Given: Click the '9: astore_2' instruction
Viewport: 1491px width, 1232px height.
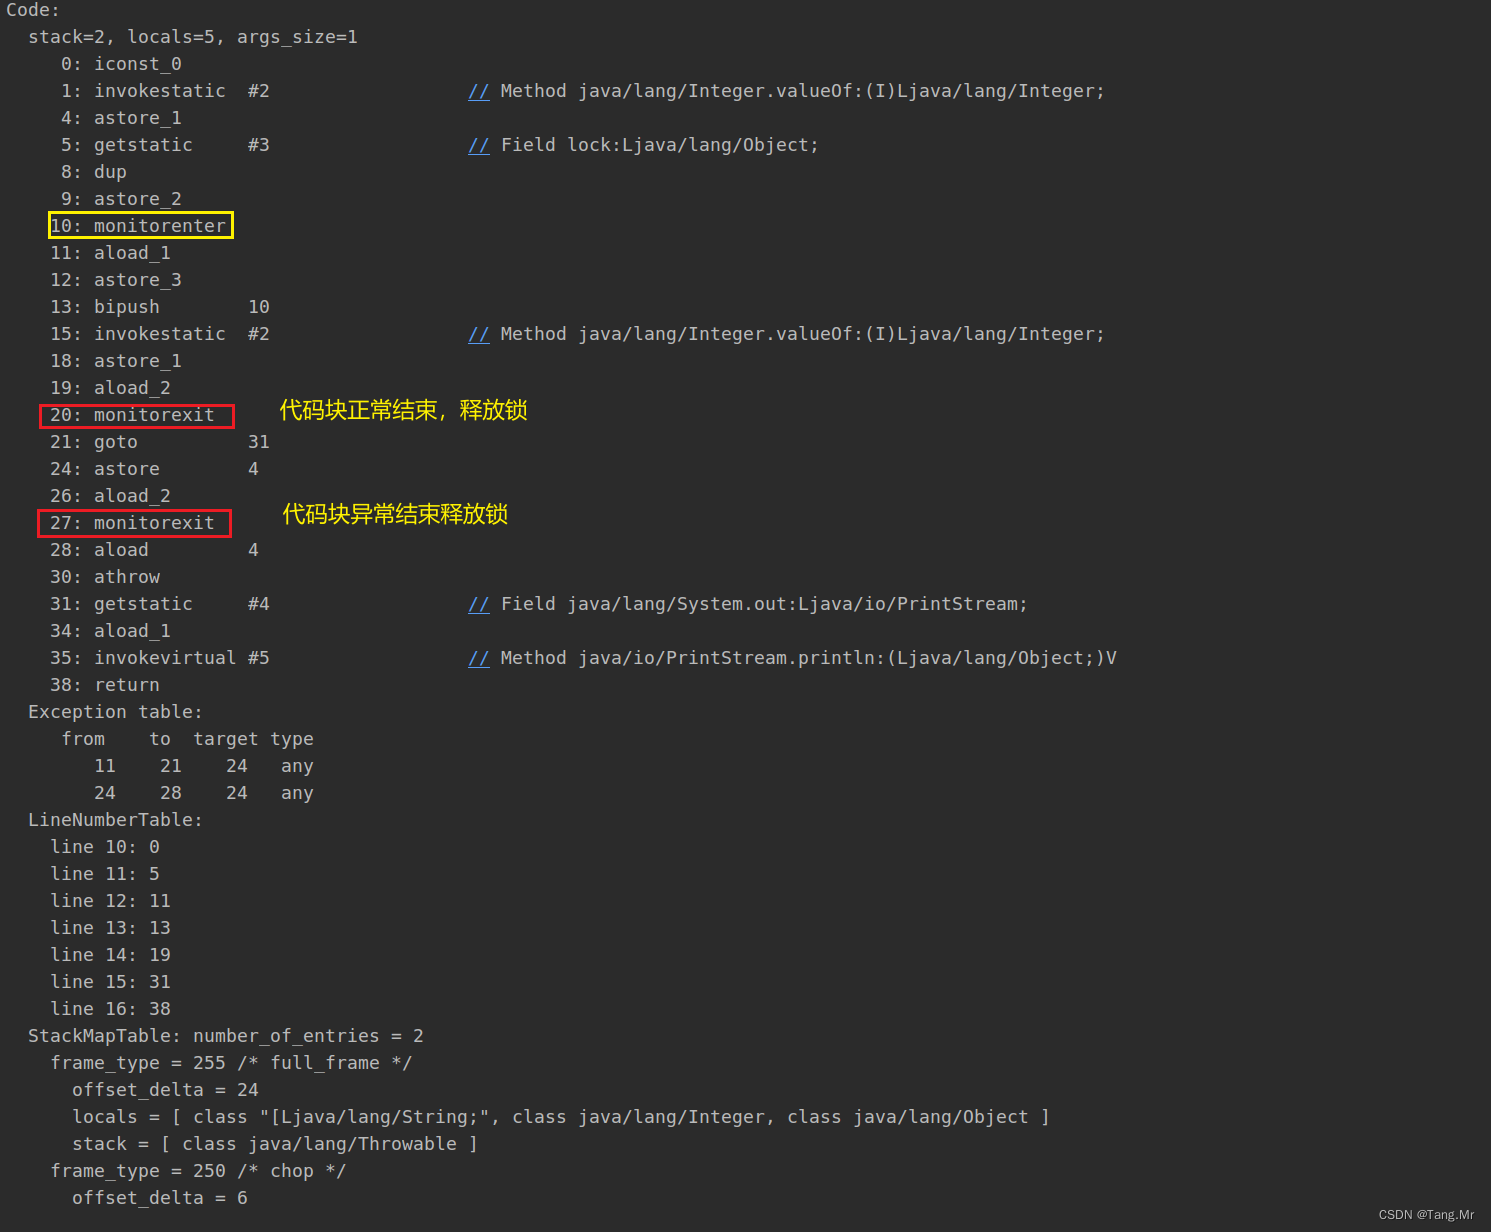Looking at the screenshot, I should pyautogui.click(x=121, y=199).
